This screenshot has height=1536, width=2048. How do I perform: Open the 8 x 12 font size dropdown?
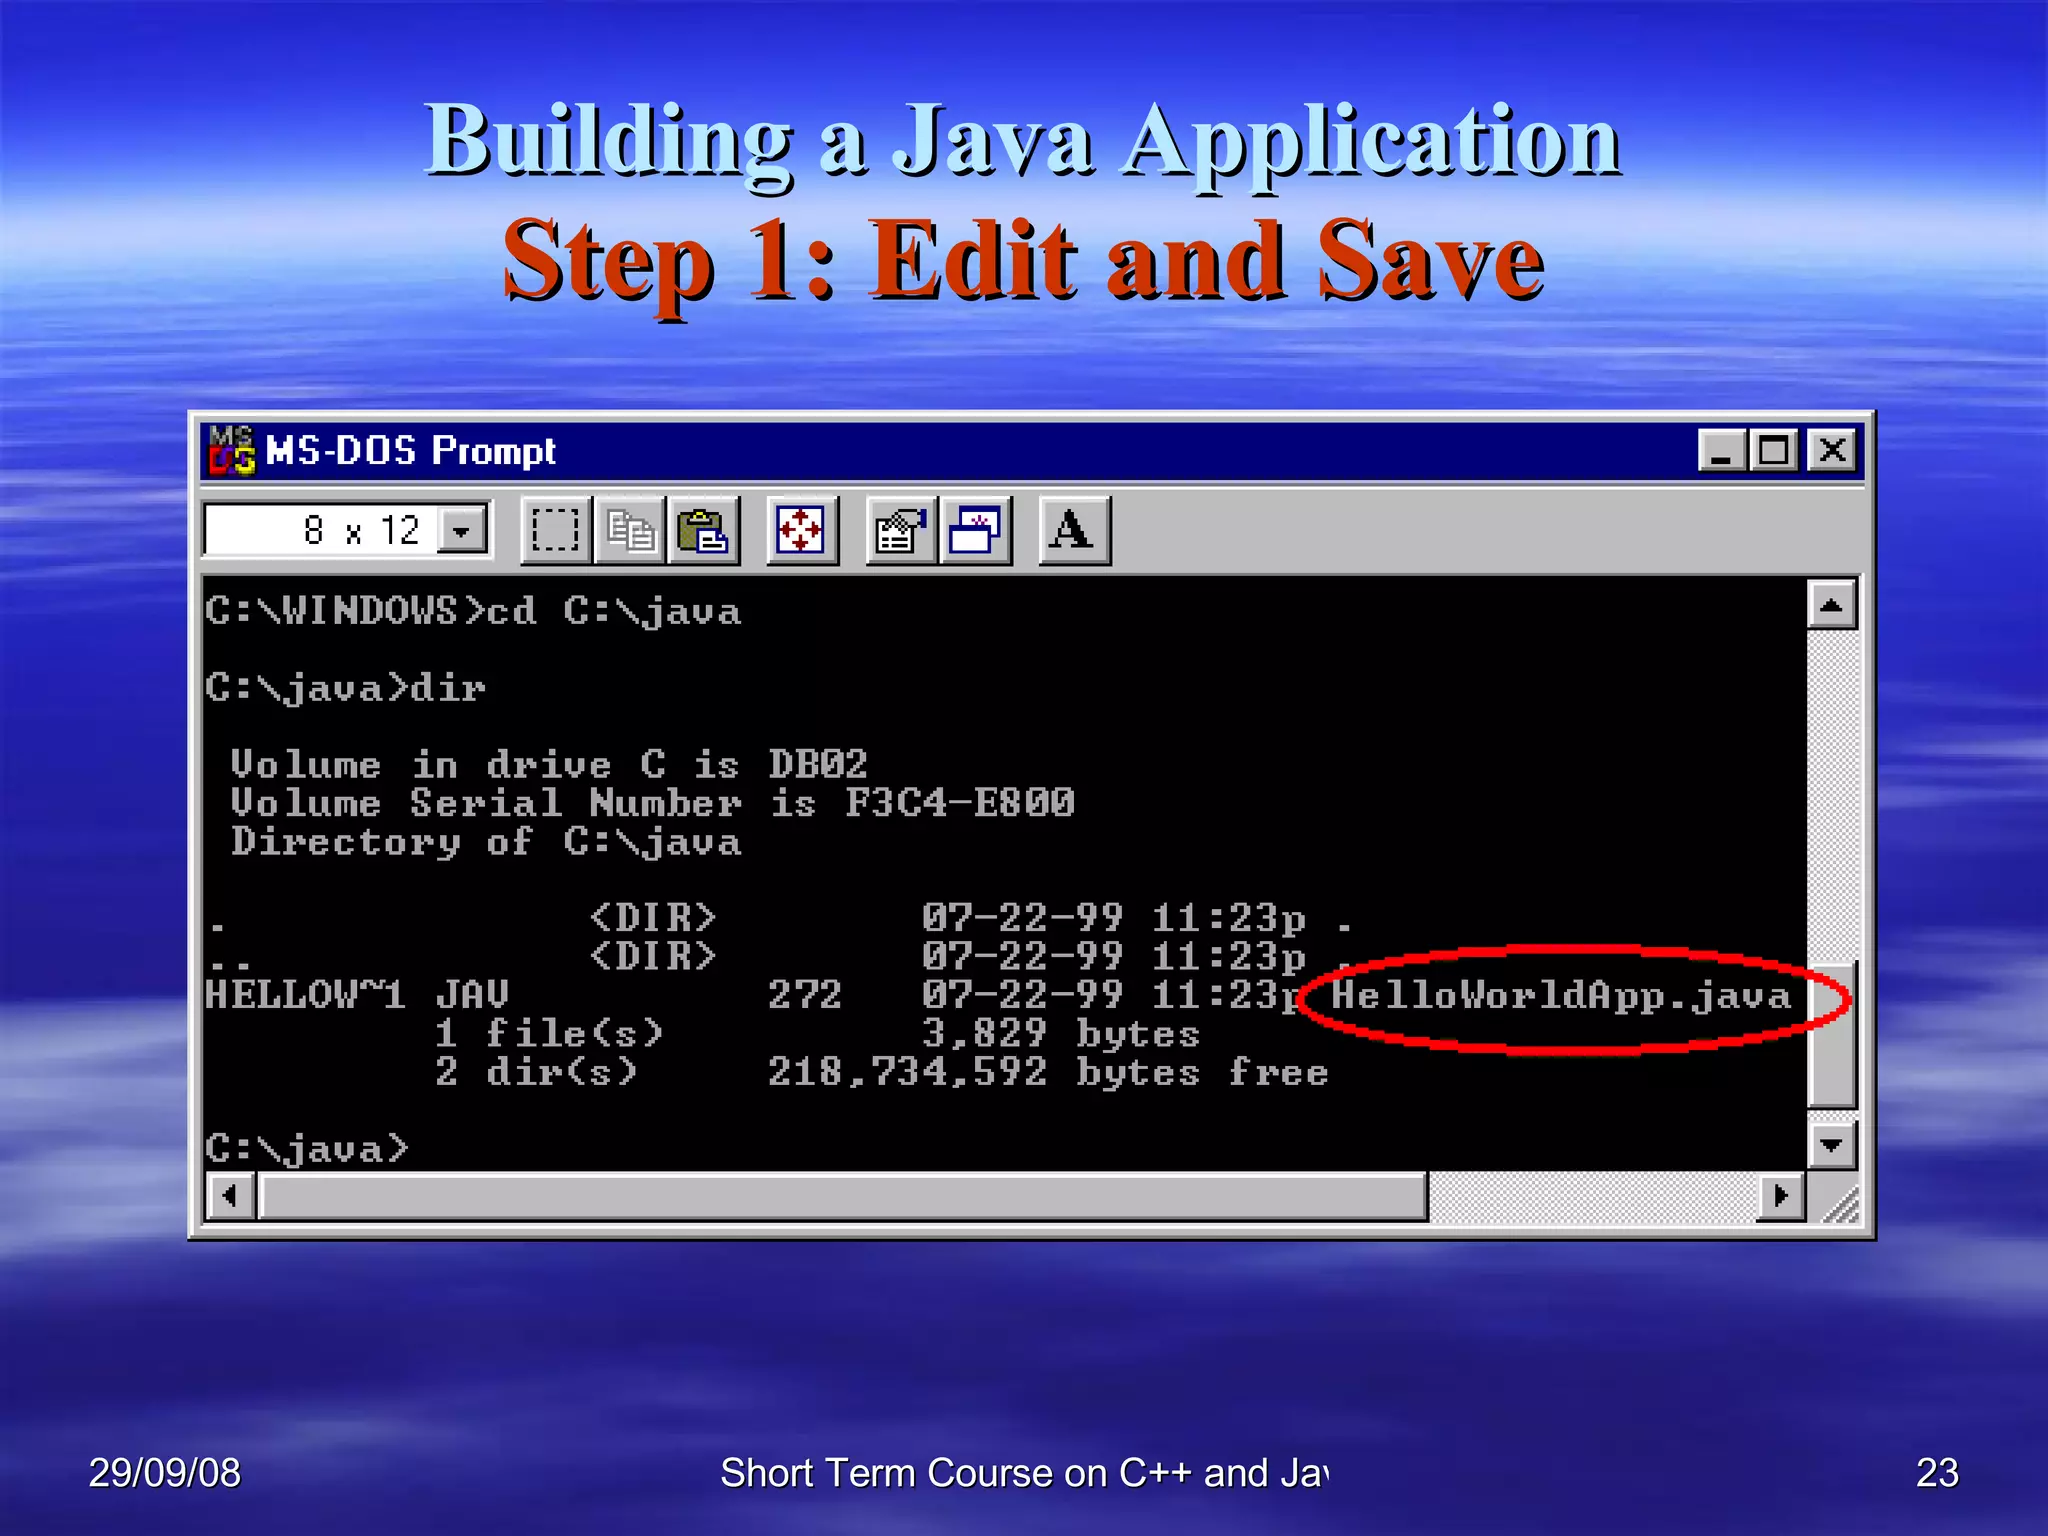[x=462, y=530]
